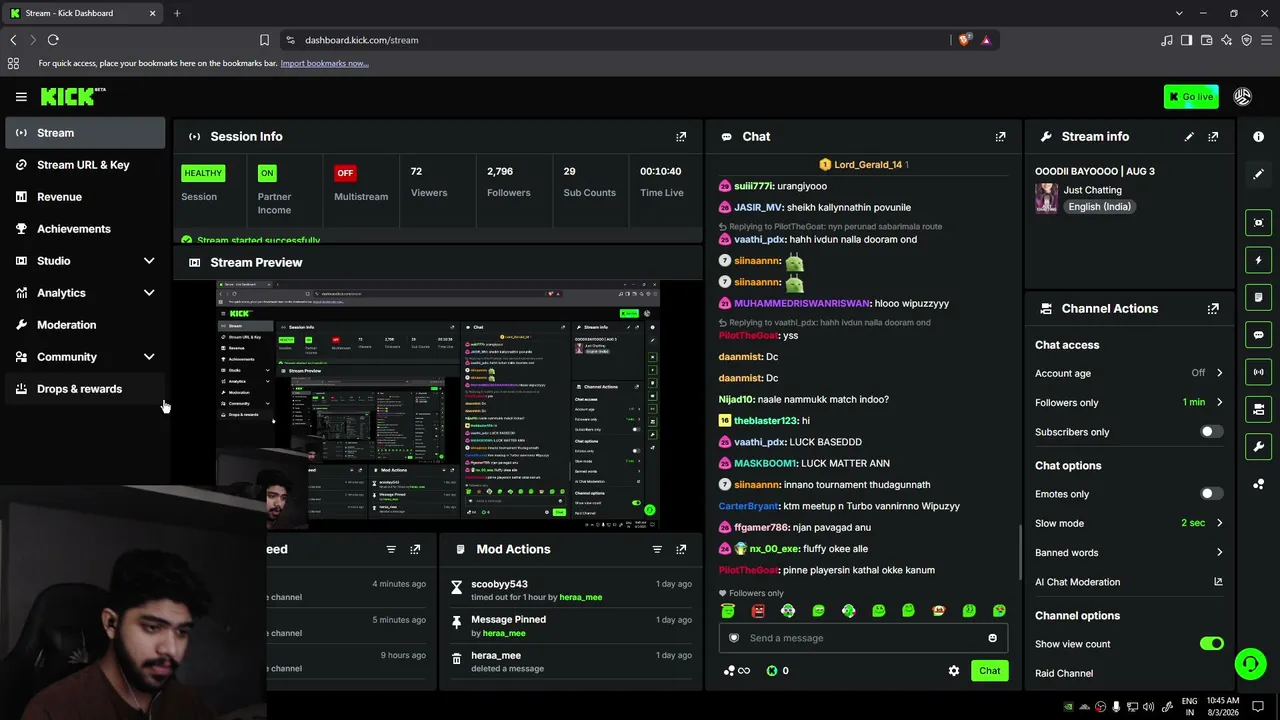Edit stream info with the pencil icon
This screenshot has height=720, width=1280.
click(x=1189, y=137)
